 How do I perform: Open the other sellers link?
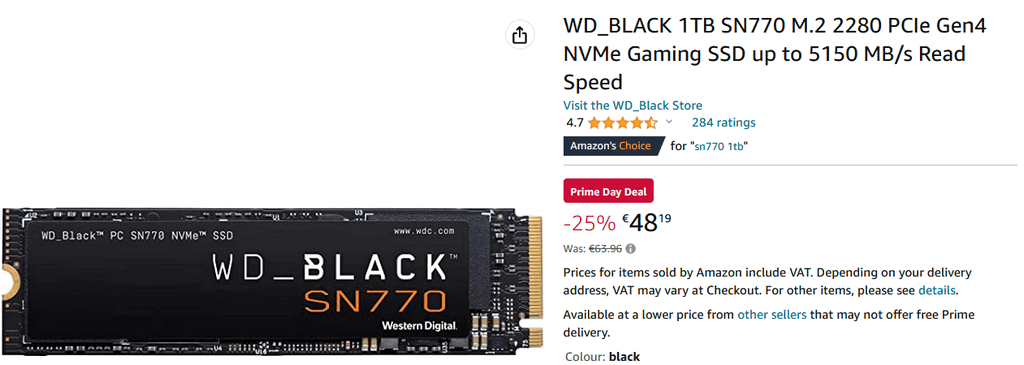[772, 315]
